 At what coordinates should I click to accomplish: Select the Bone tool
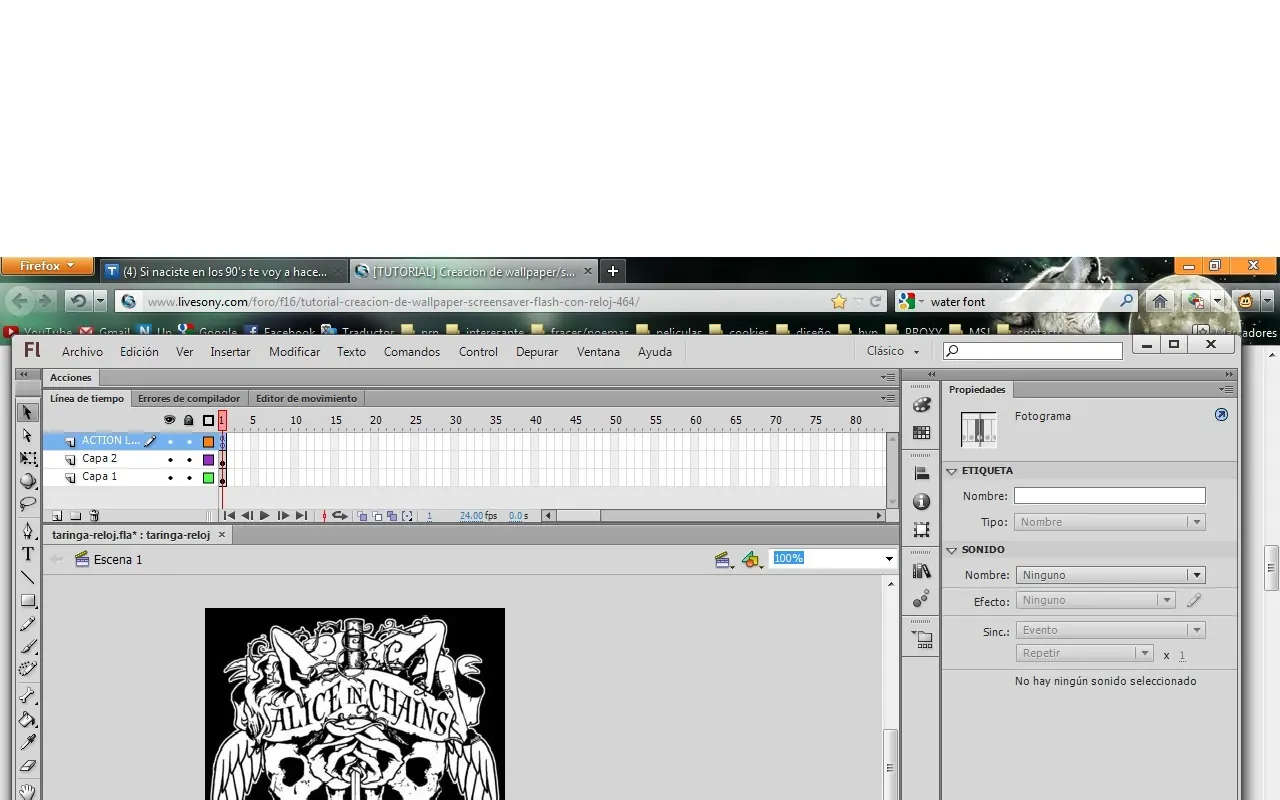(x=28, y=696)
